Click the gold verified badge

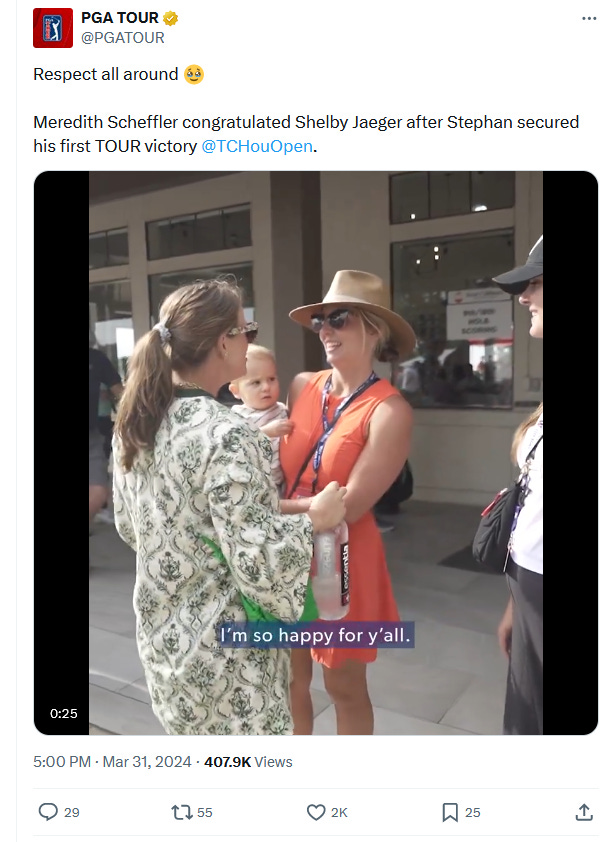[x=171, y=18]
